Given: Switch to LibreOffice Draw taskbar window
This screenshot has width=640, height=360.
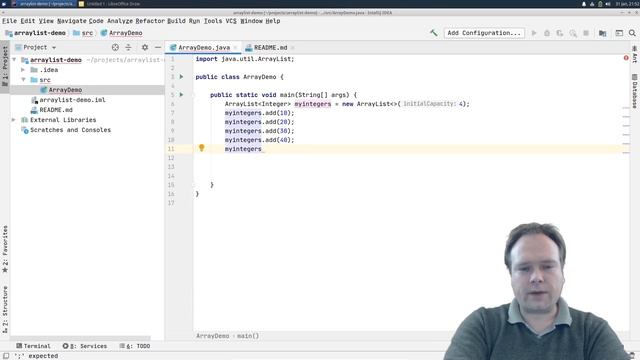Looking at the screenshot, I should (x=109, y=4).
